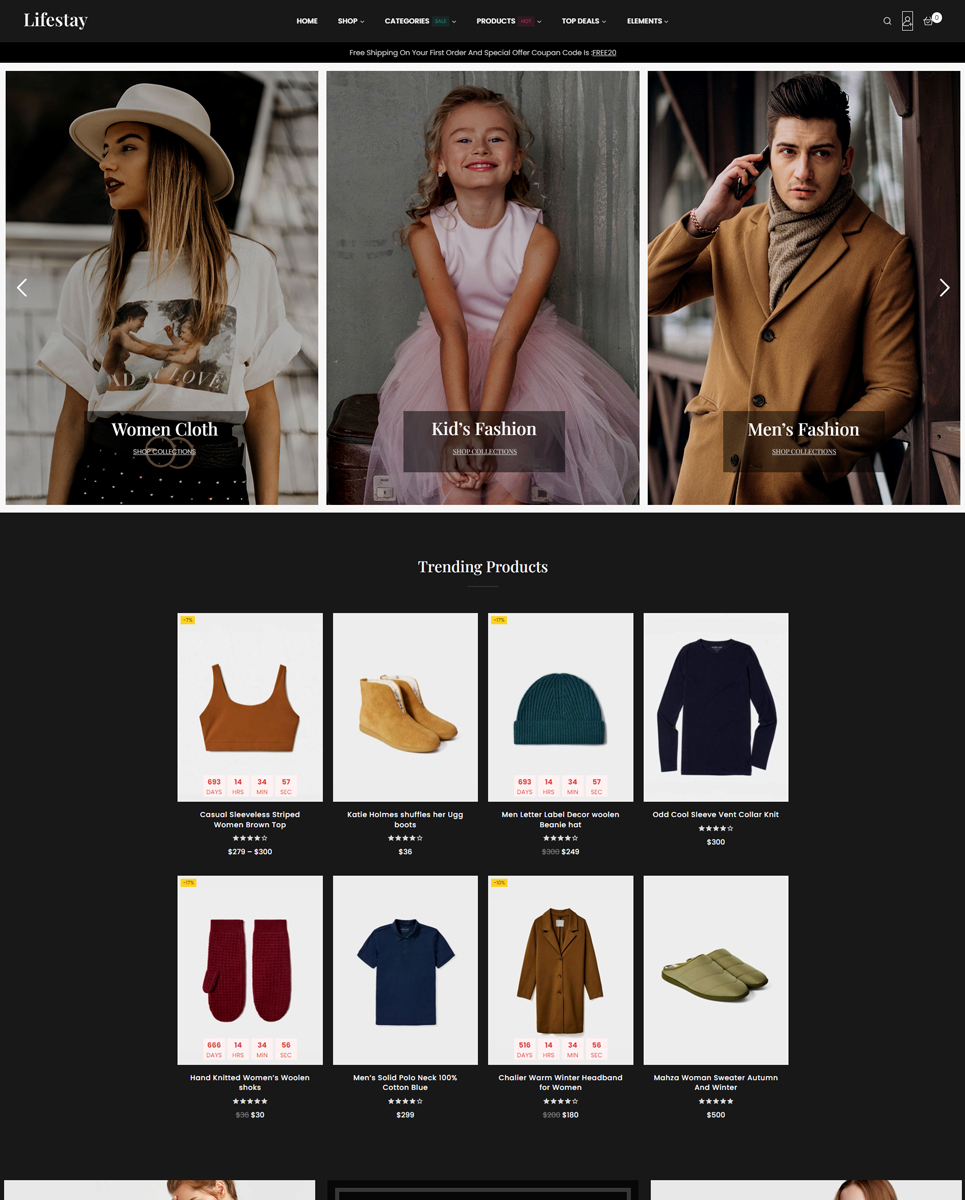Go to the Home menu item

click(x=307, y=21)
